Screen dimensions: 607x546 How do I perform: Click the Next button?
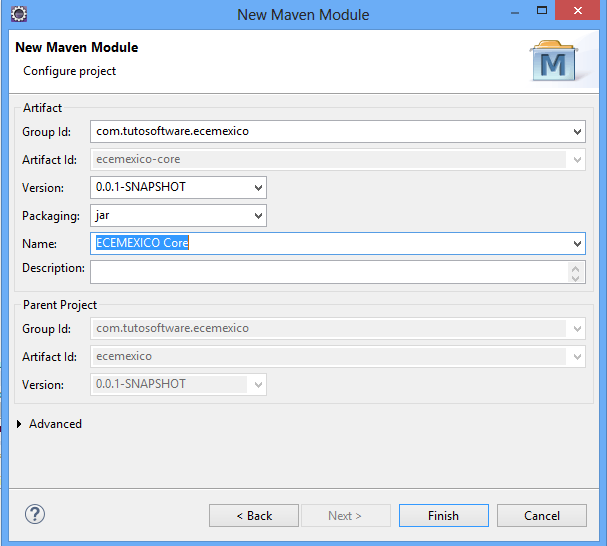click(346, 515)
